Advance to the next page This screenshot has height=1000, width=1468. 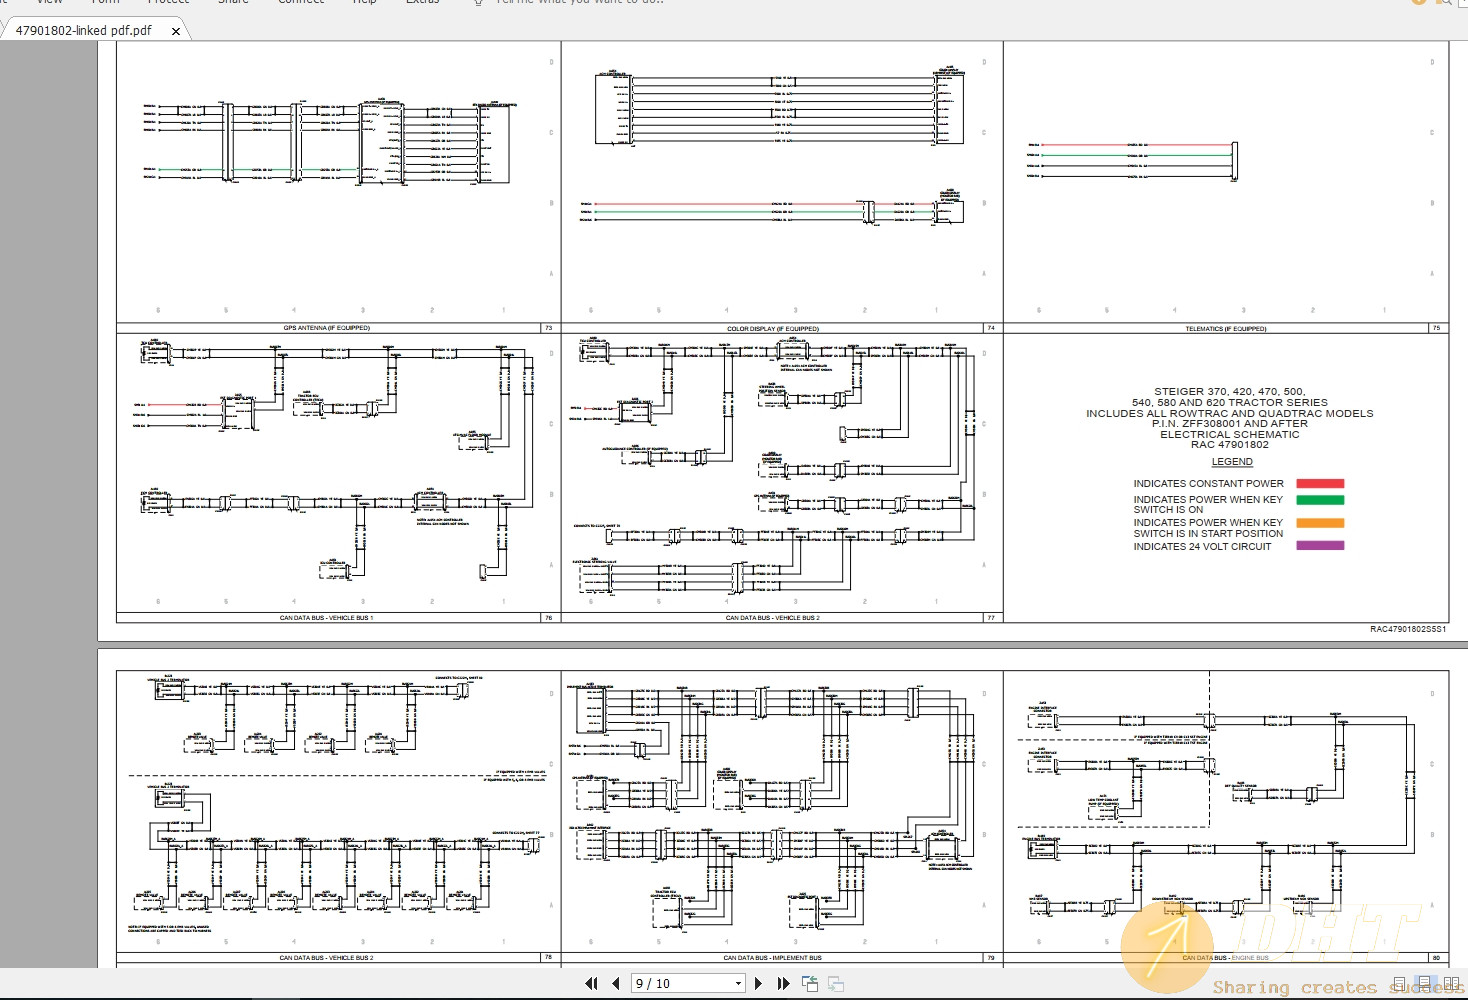(x=758, y=984)
